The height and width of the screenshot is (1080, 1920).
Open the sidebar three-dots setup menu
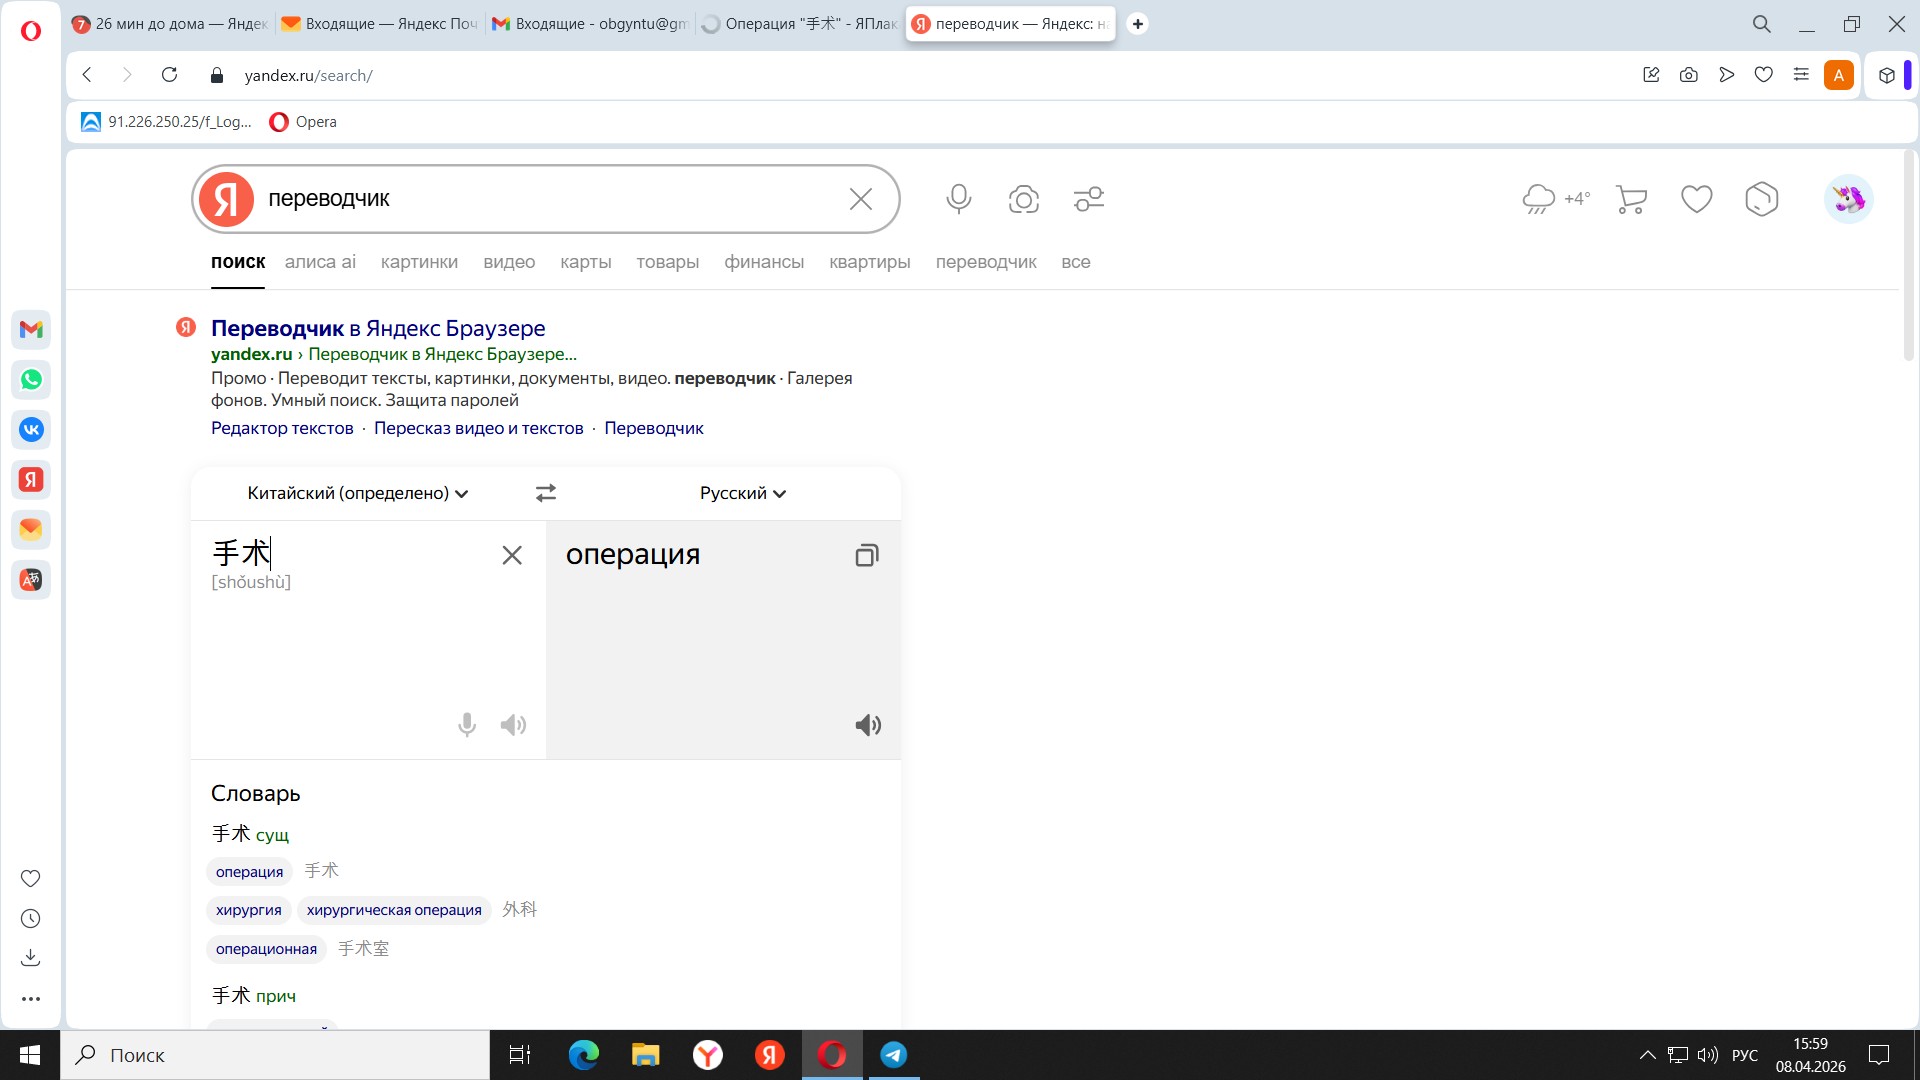coord(31,998)
